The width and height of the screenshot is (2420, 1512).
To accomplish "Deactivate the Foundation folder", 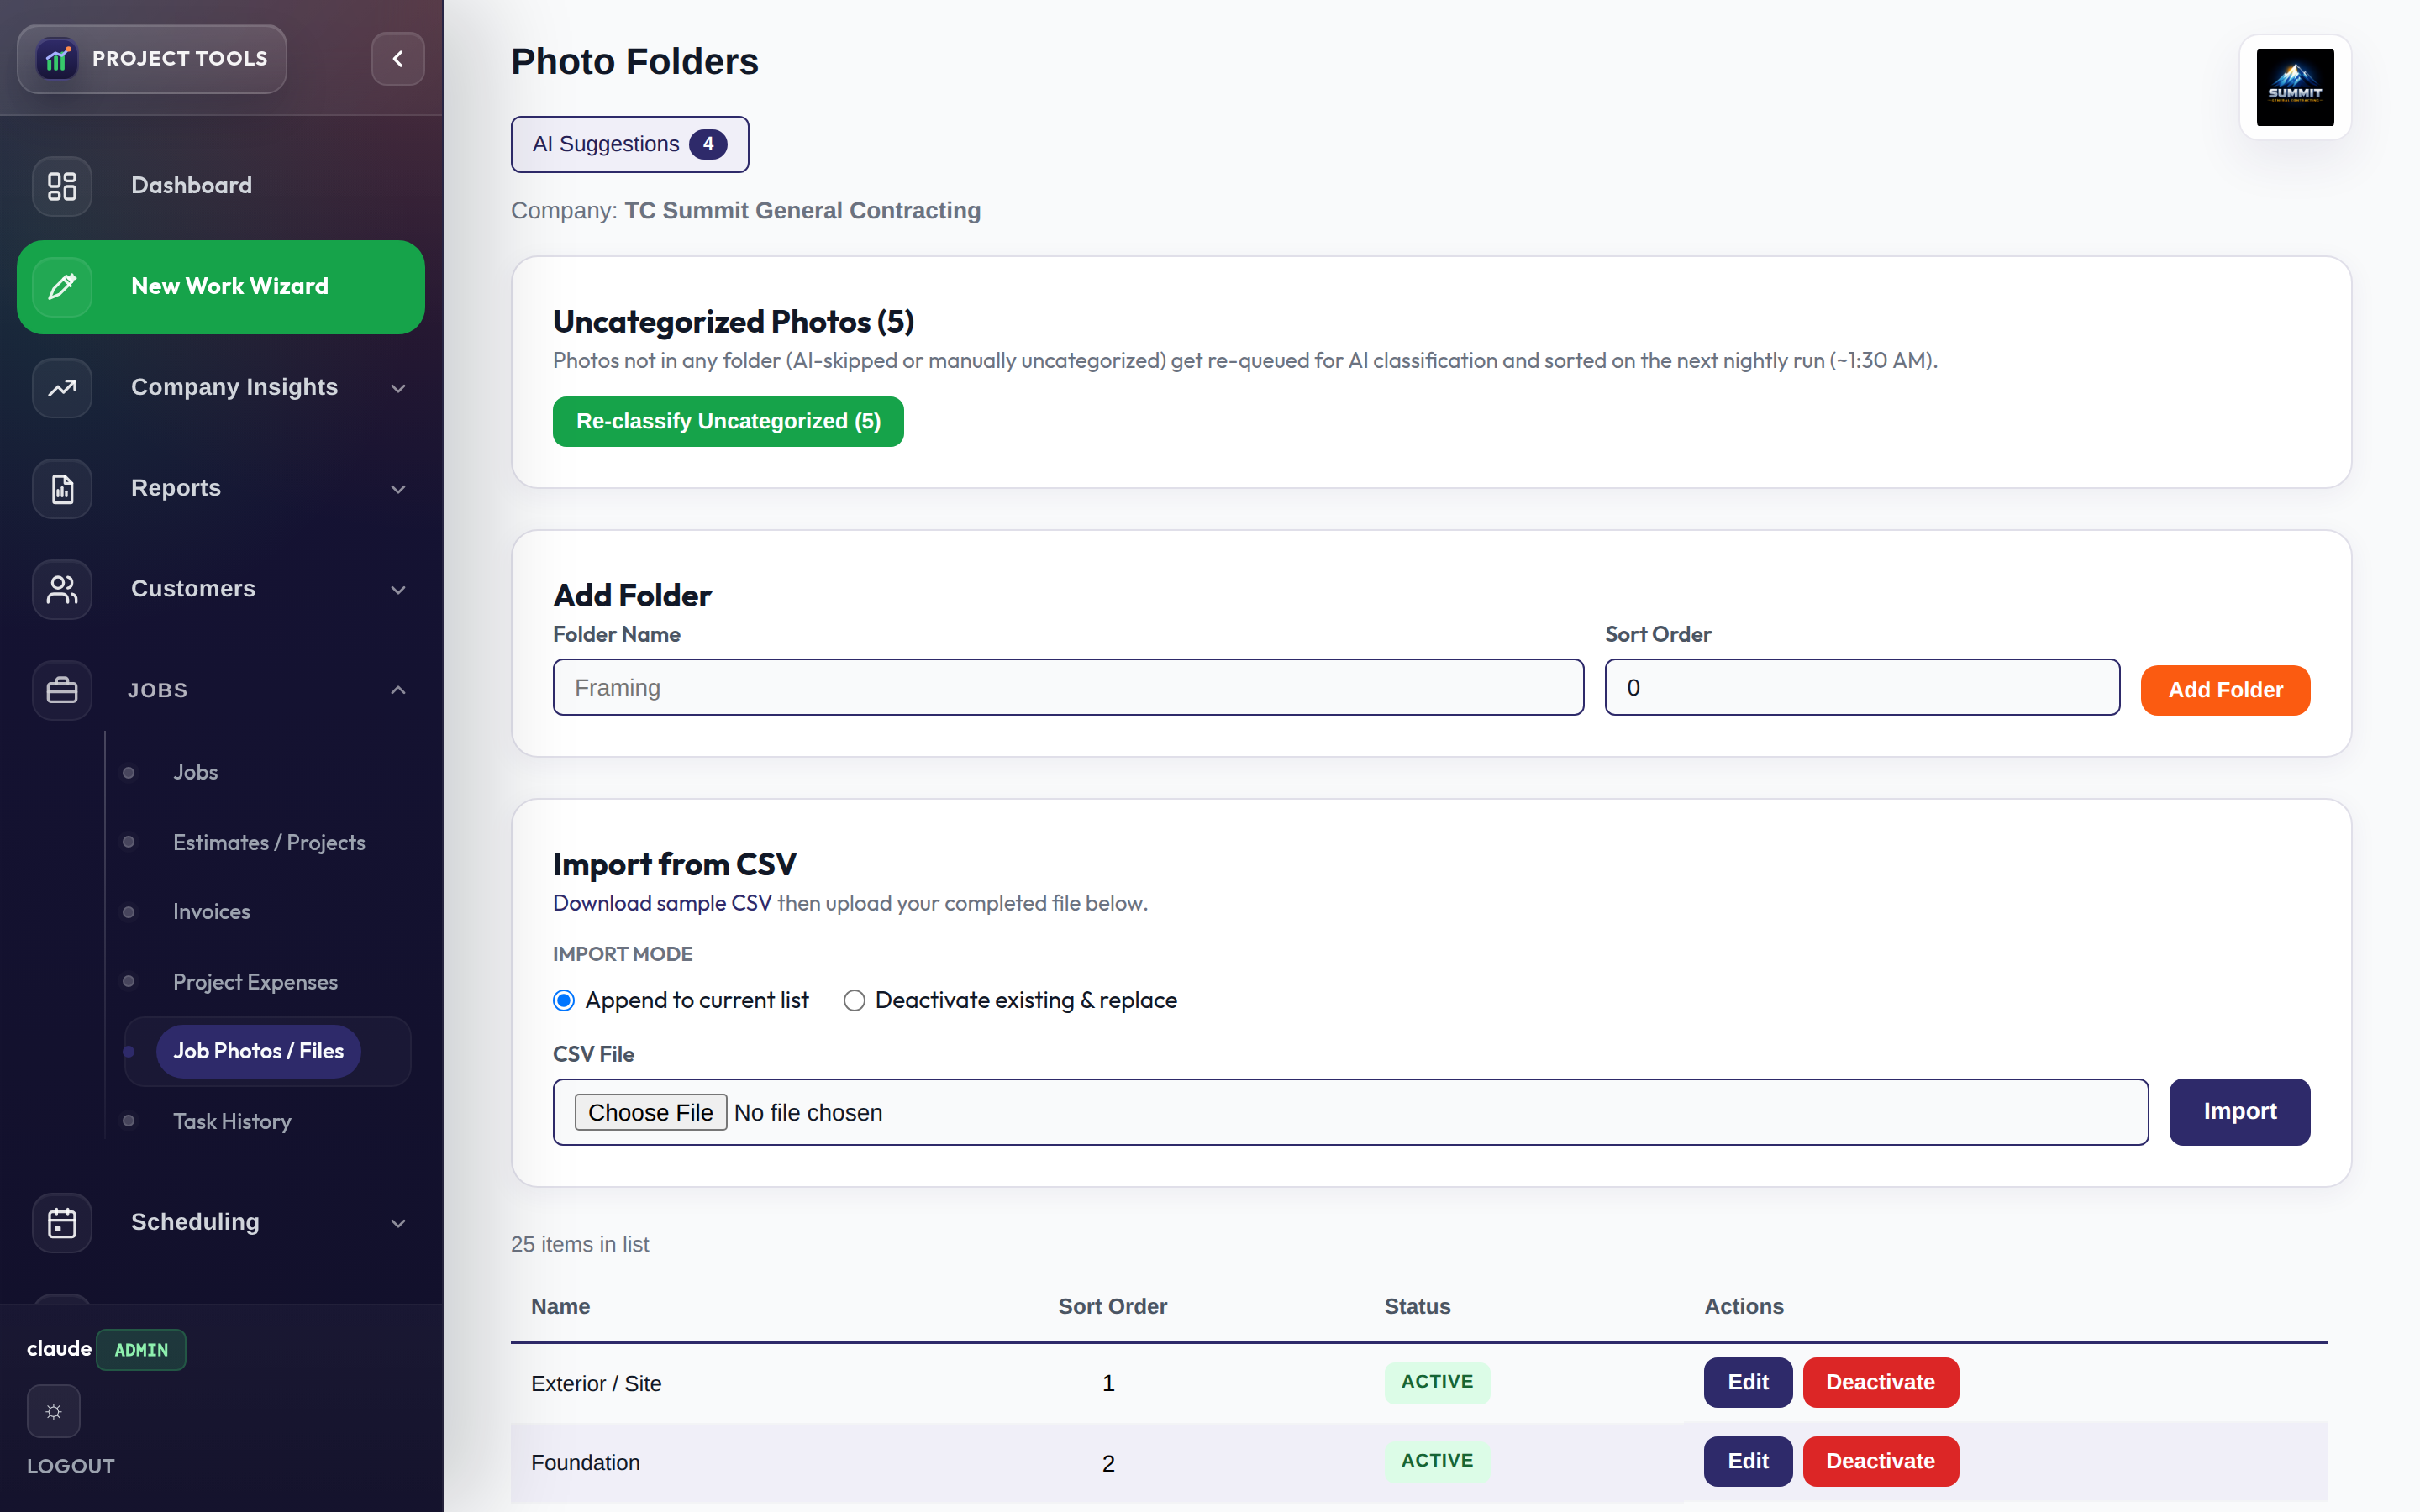I will (x=1880, y=1462).
